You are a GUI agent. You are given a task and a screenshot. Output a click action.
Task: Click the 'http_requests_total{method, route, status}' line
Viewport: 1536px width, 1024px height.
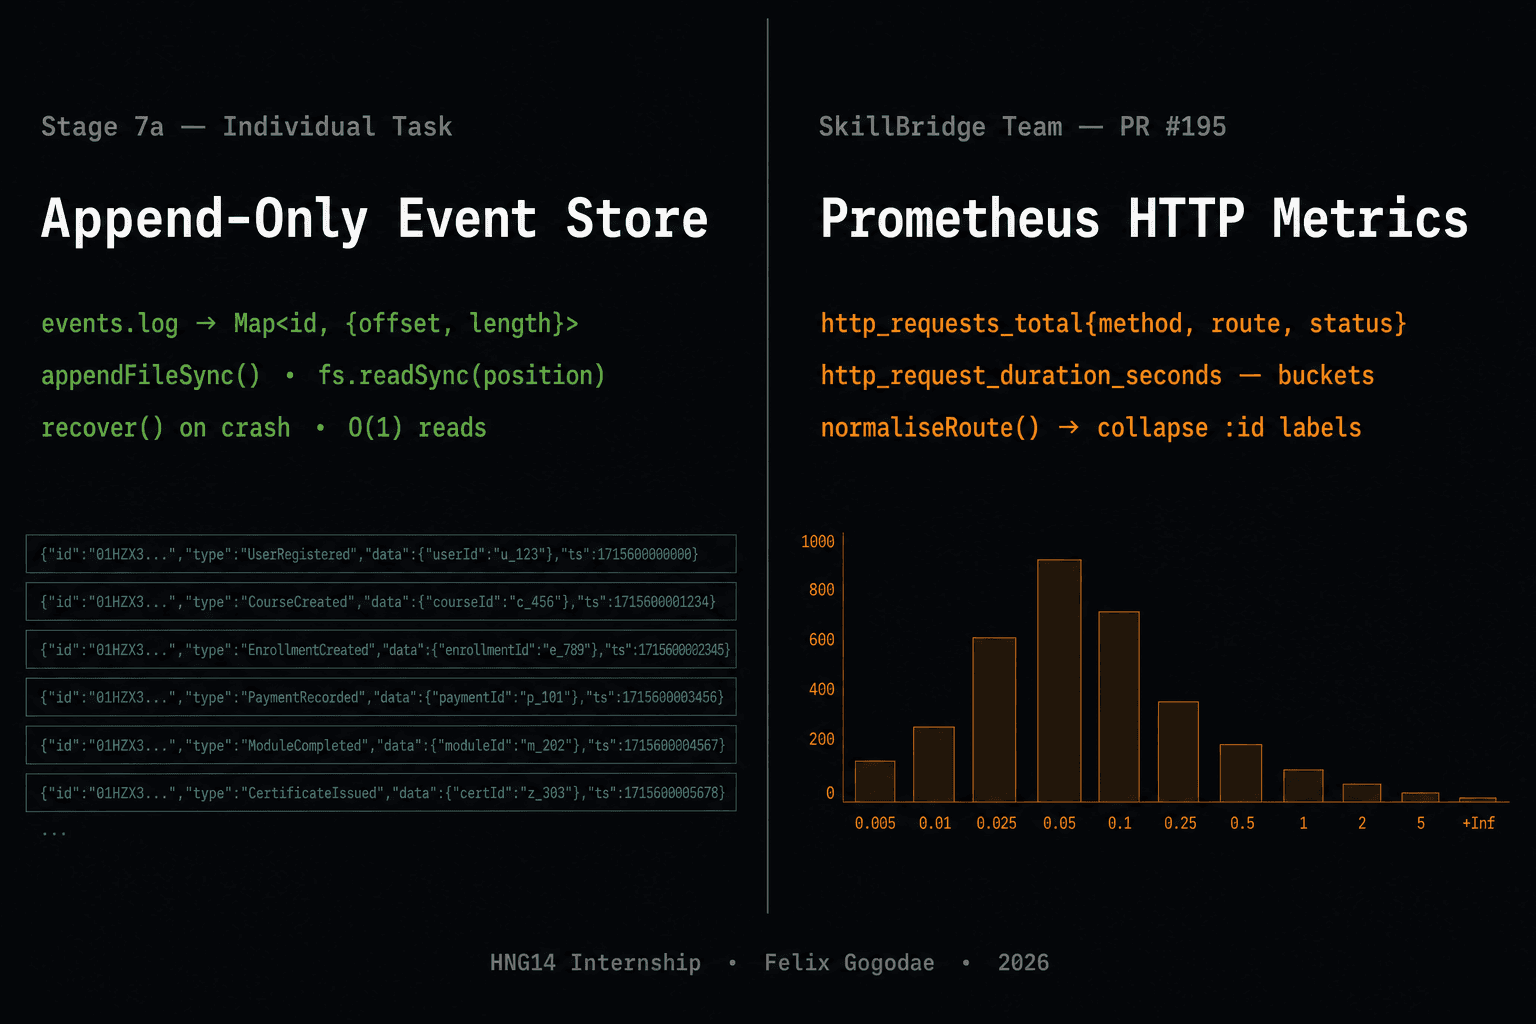(1113, 324)
